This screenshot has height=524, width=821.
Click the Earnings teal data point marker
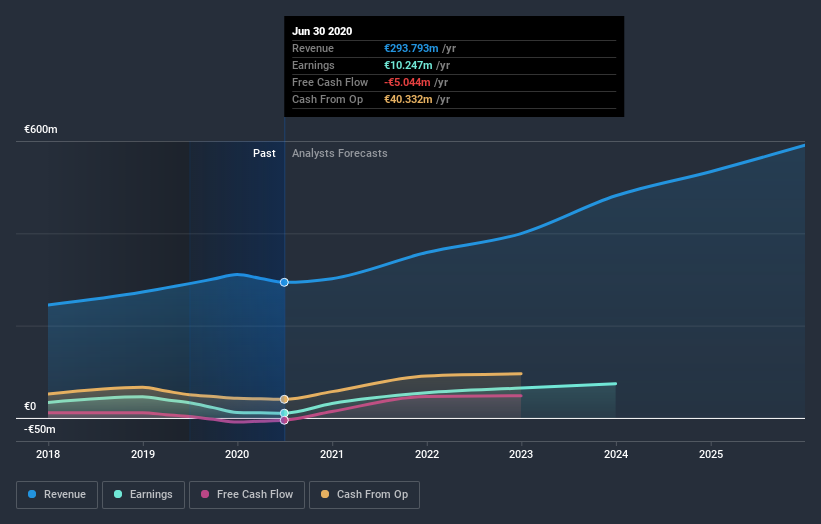pos(284,413)
